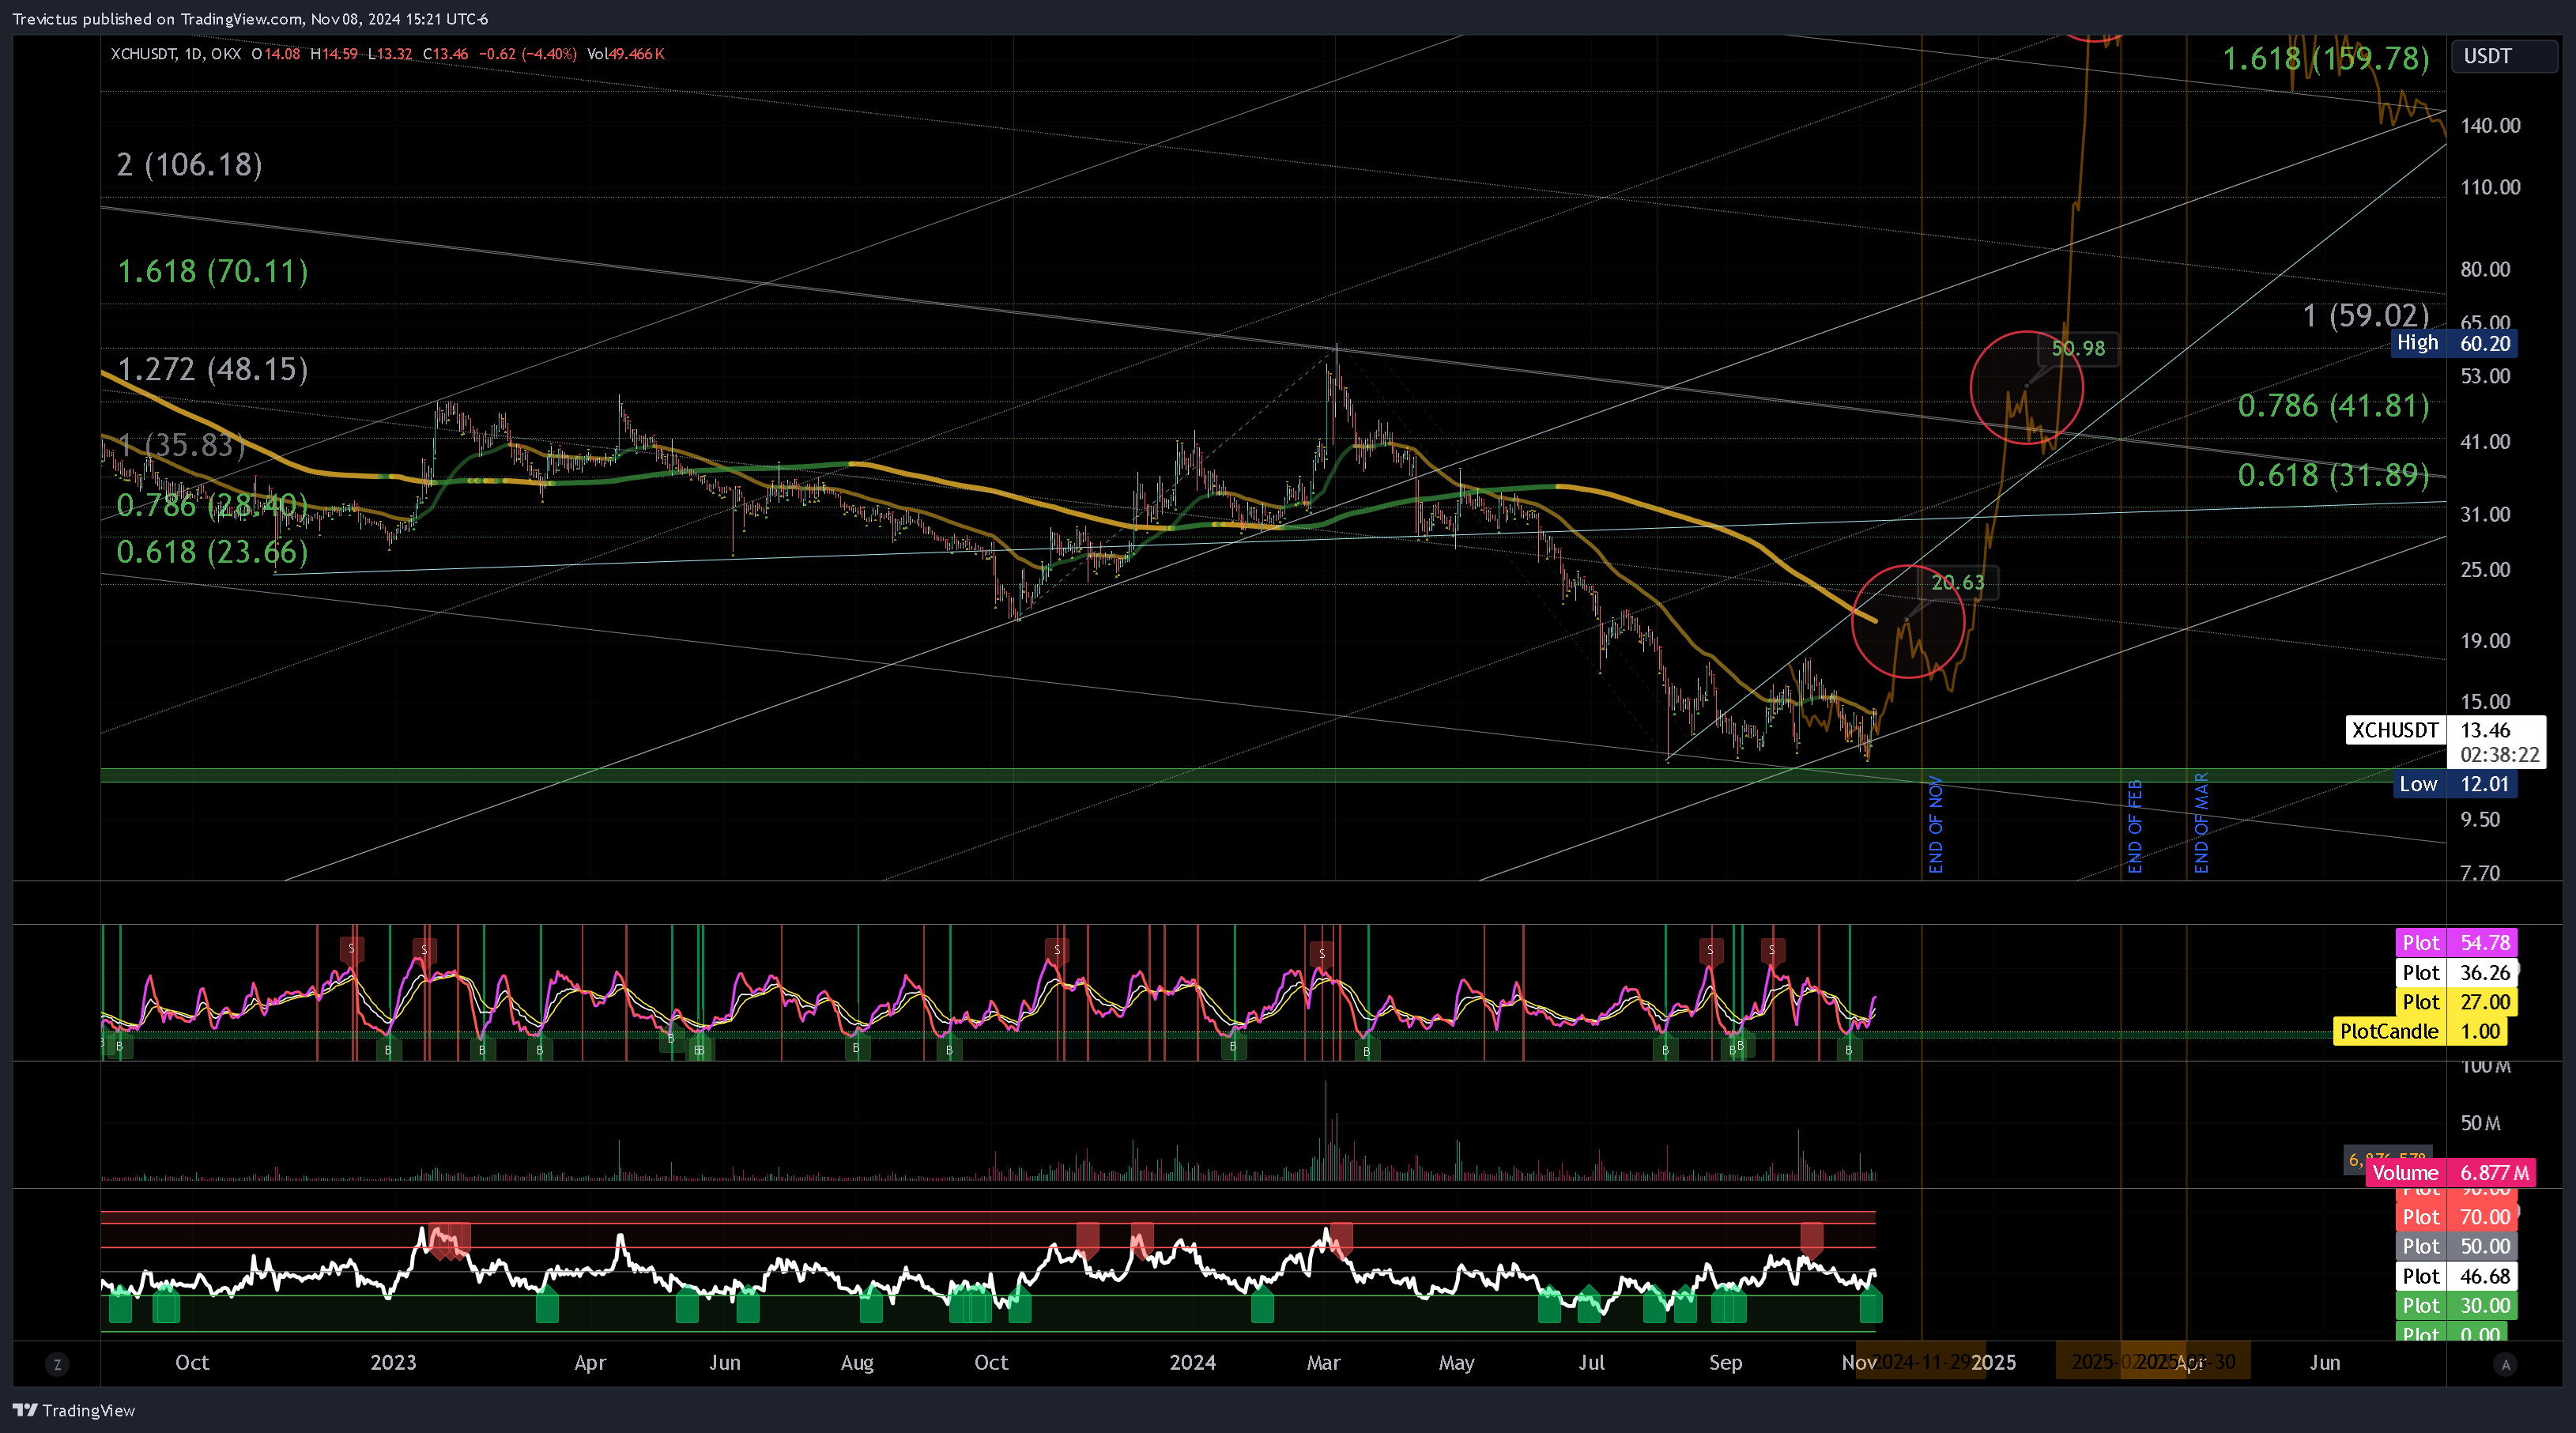
Task: Click the pink Volume 6.877 M label
Action: 2450,1173
